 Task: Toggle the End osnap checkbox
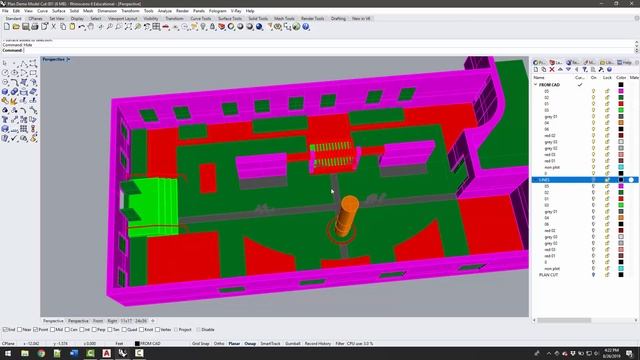[x=5, y=329]
